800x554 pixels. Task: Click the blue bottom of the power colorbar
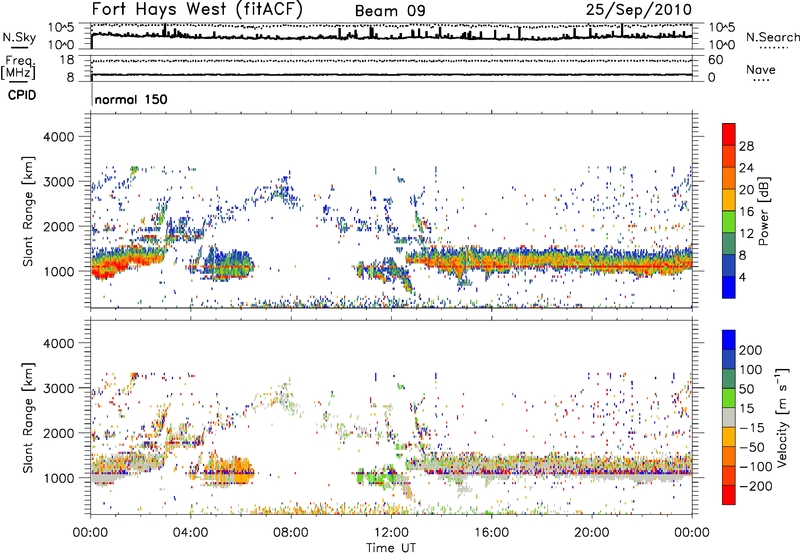point(729,287)
